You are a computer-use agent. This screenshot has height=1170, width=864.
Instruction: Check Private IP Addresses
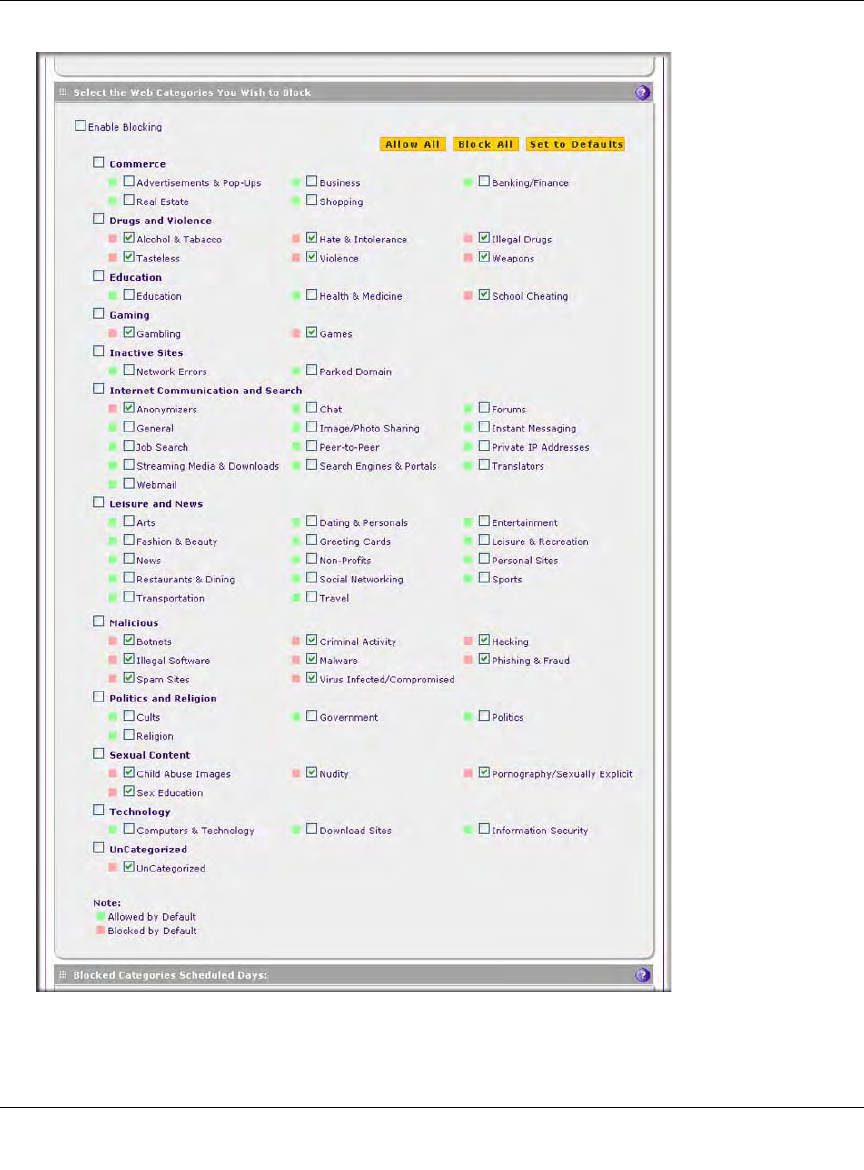484,445
